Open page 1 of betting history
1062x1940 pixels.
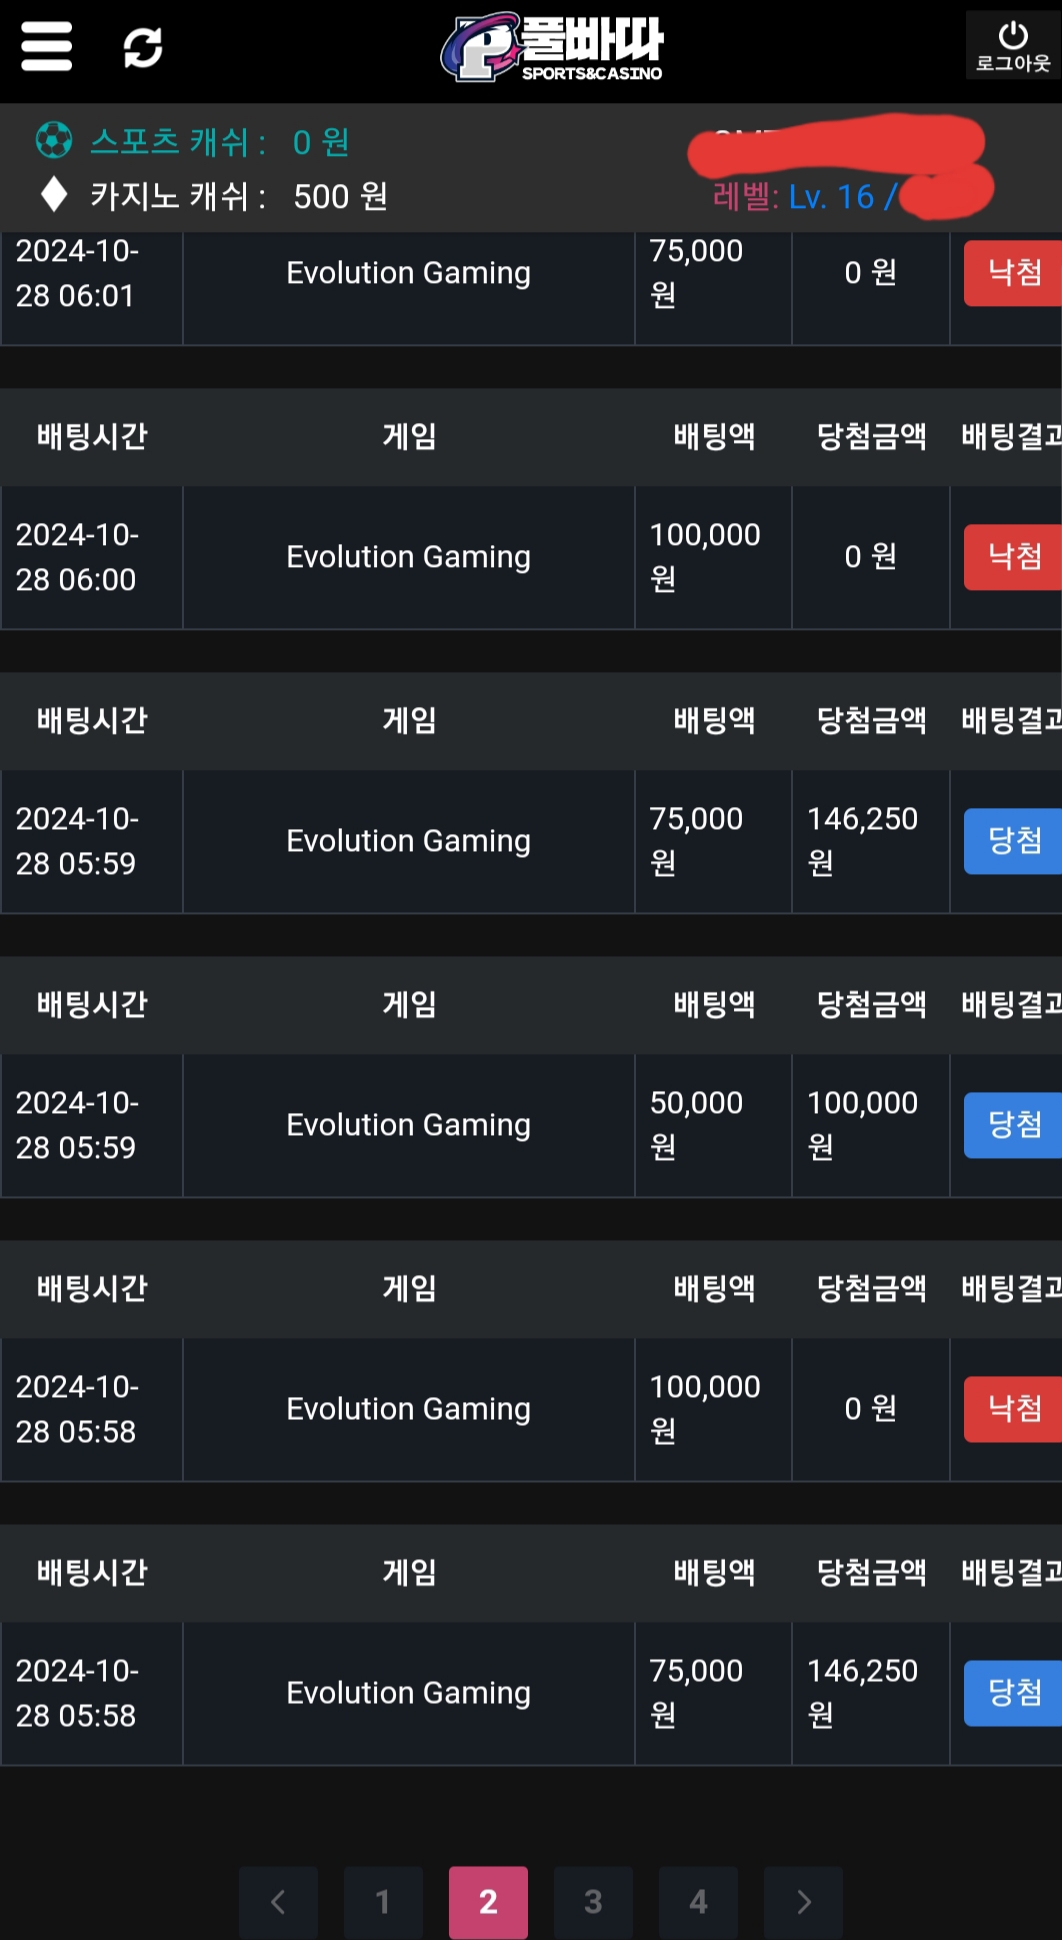pyautogui.click(x=383, y=1901)
